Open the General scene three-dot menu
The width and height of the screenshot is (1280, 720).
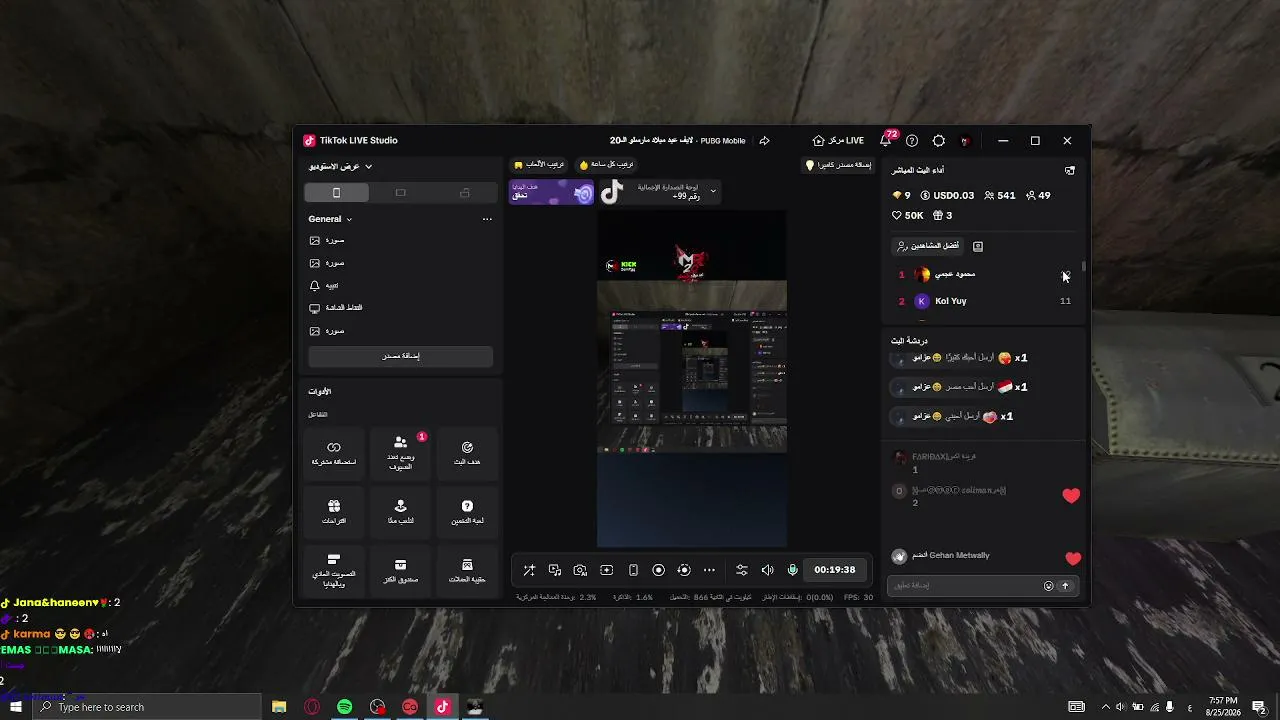coord(487,219)
